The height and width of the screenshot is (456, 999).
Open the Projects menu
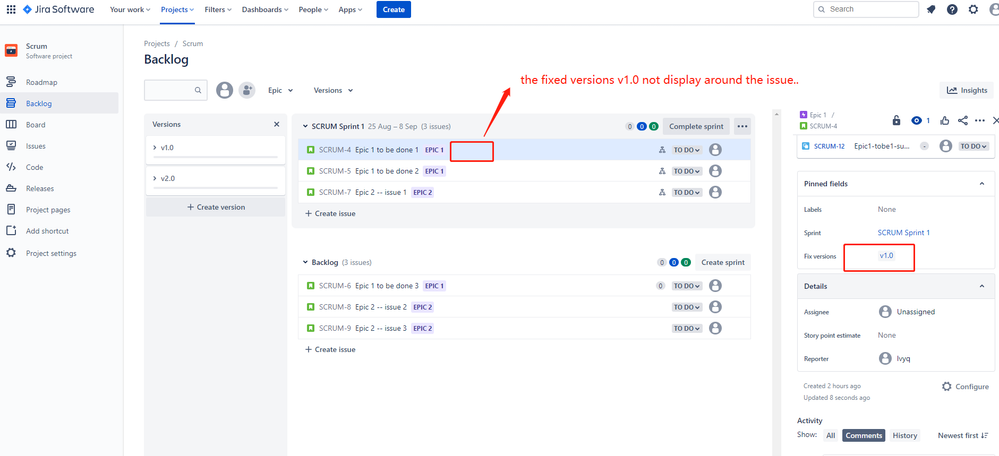coord(177,10)
